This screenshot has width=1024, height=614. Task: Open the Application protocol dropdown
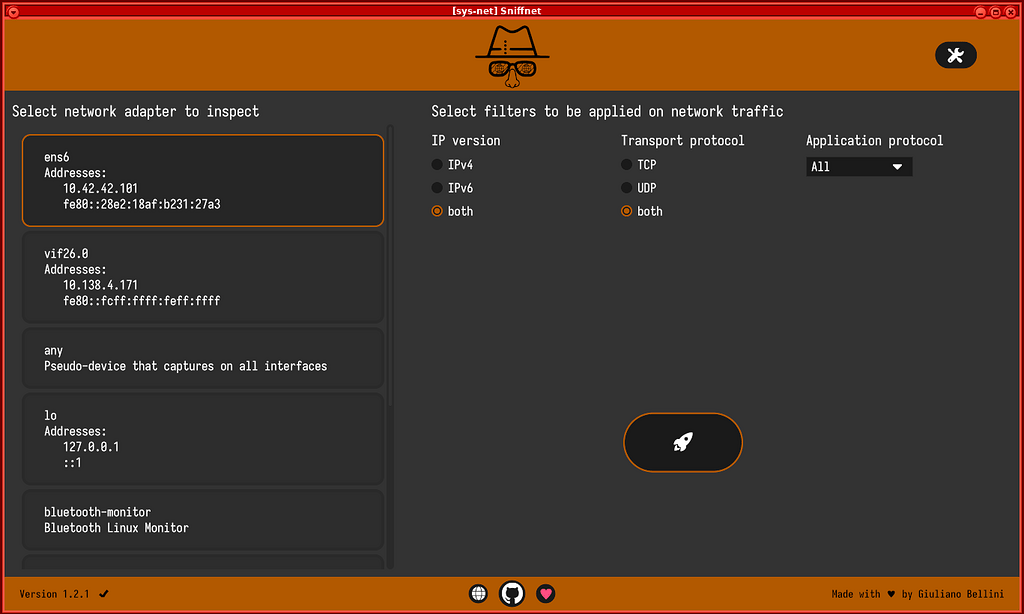tap(859, 167)
